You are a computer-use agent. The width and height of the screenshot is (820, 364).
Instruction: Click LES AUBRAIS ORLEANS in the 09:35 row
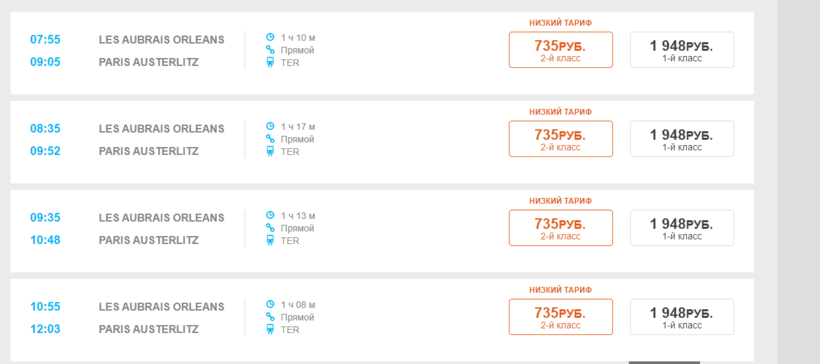(x=162, y=218)
